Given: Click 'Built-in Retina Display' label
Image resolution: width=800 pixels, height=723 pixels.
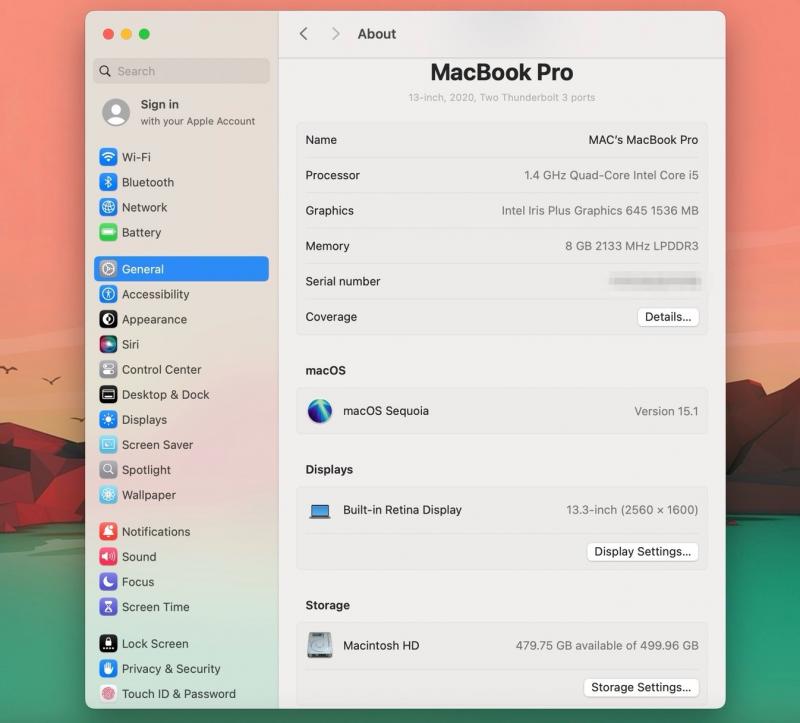Looking at the screenshot, I should (x=402, y=510).
